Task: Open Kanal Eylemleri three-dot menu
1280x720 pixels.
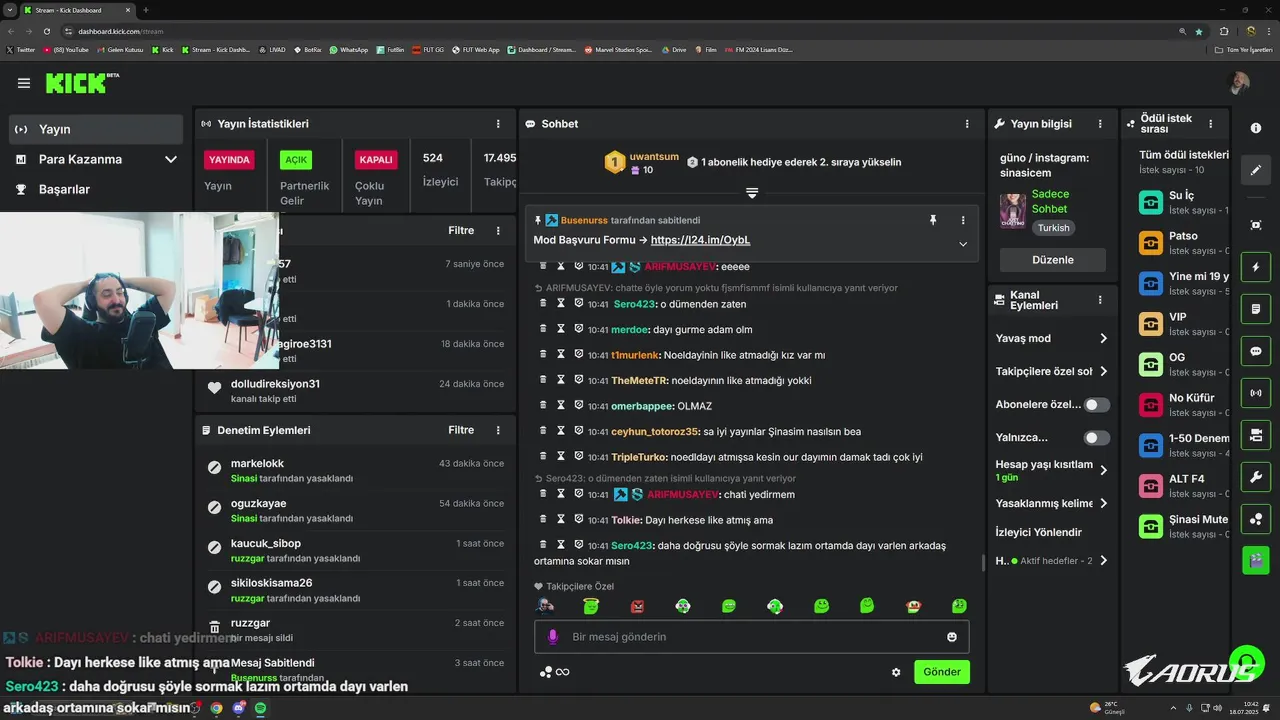Action: (1100, 300)
